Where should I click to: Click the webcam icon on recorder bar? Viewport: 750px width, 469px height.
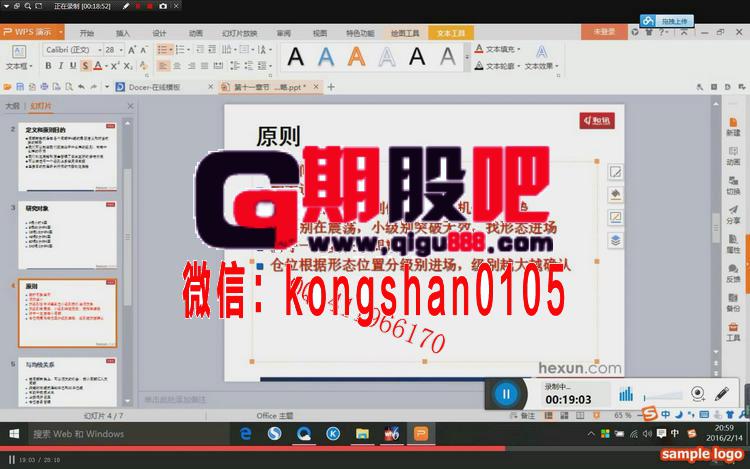pos(698,394)
